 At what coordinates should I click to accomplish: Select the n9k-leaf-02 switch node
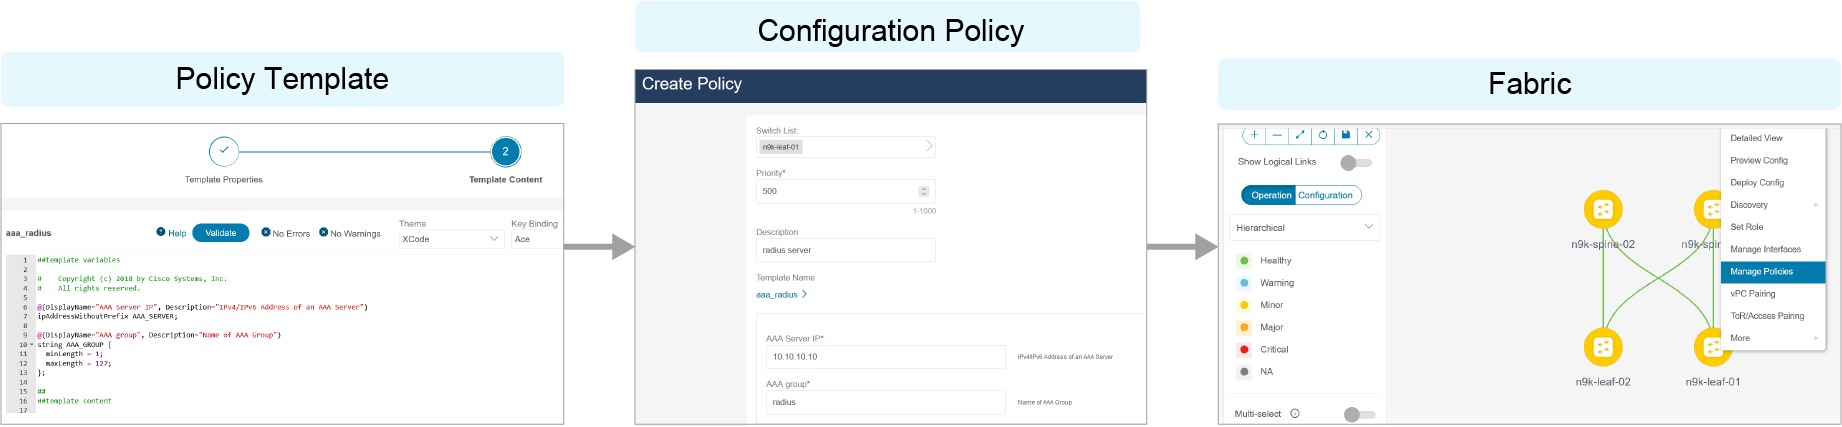point(1603,347)
